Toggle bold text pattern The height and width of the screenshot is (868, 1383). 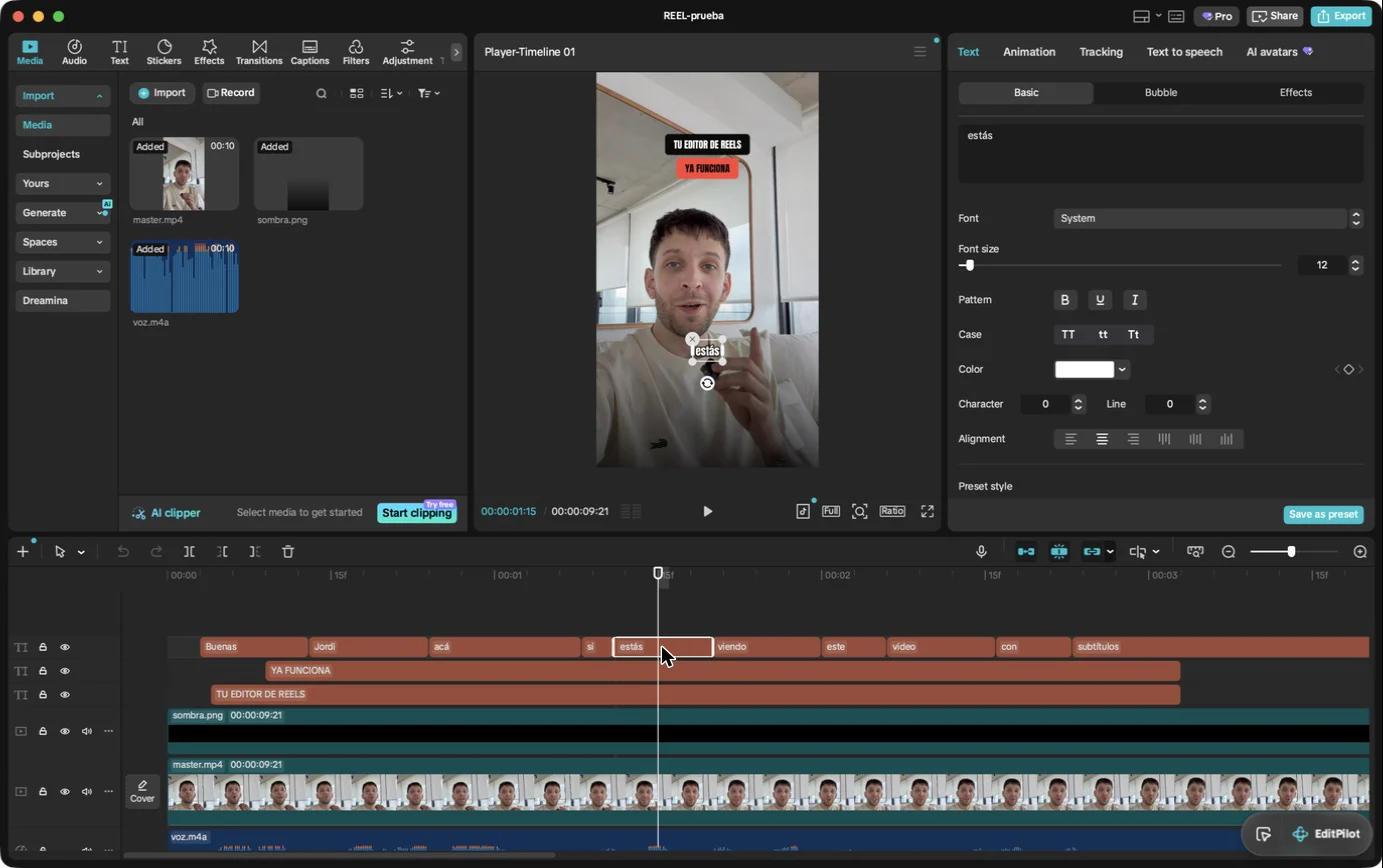pyautogui.click(x=1065, y=300)
